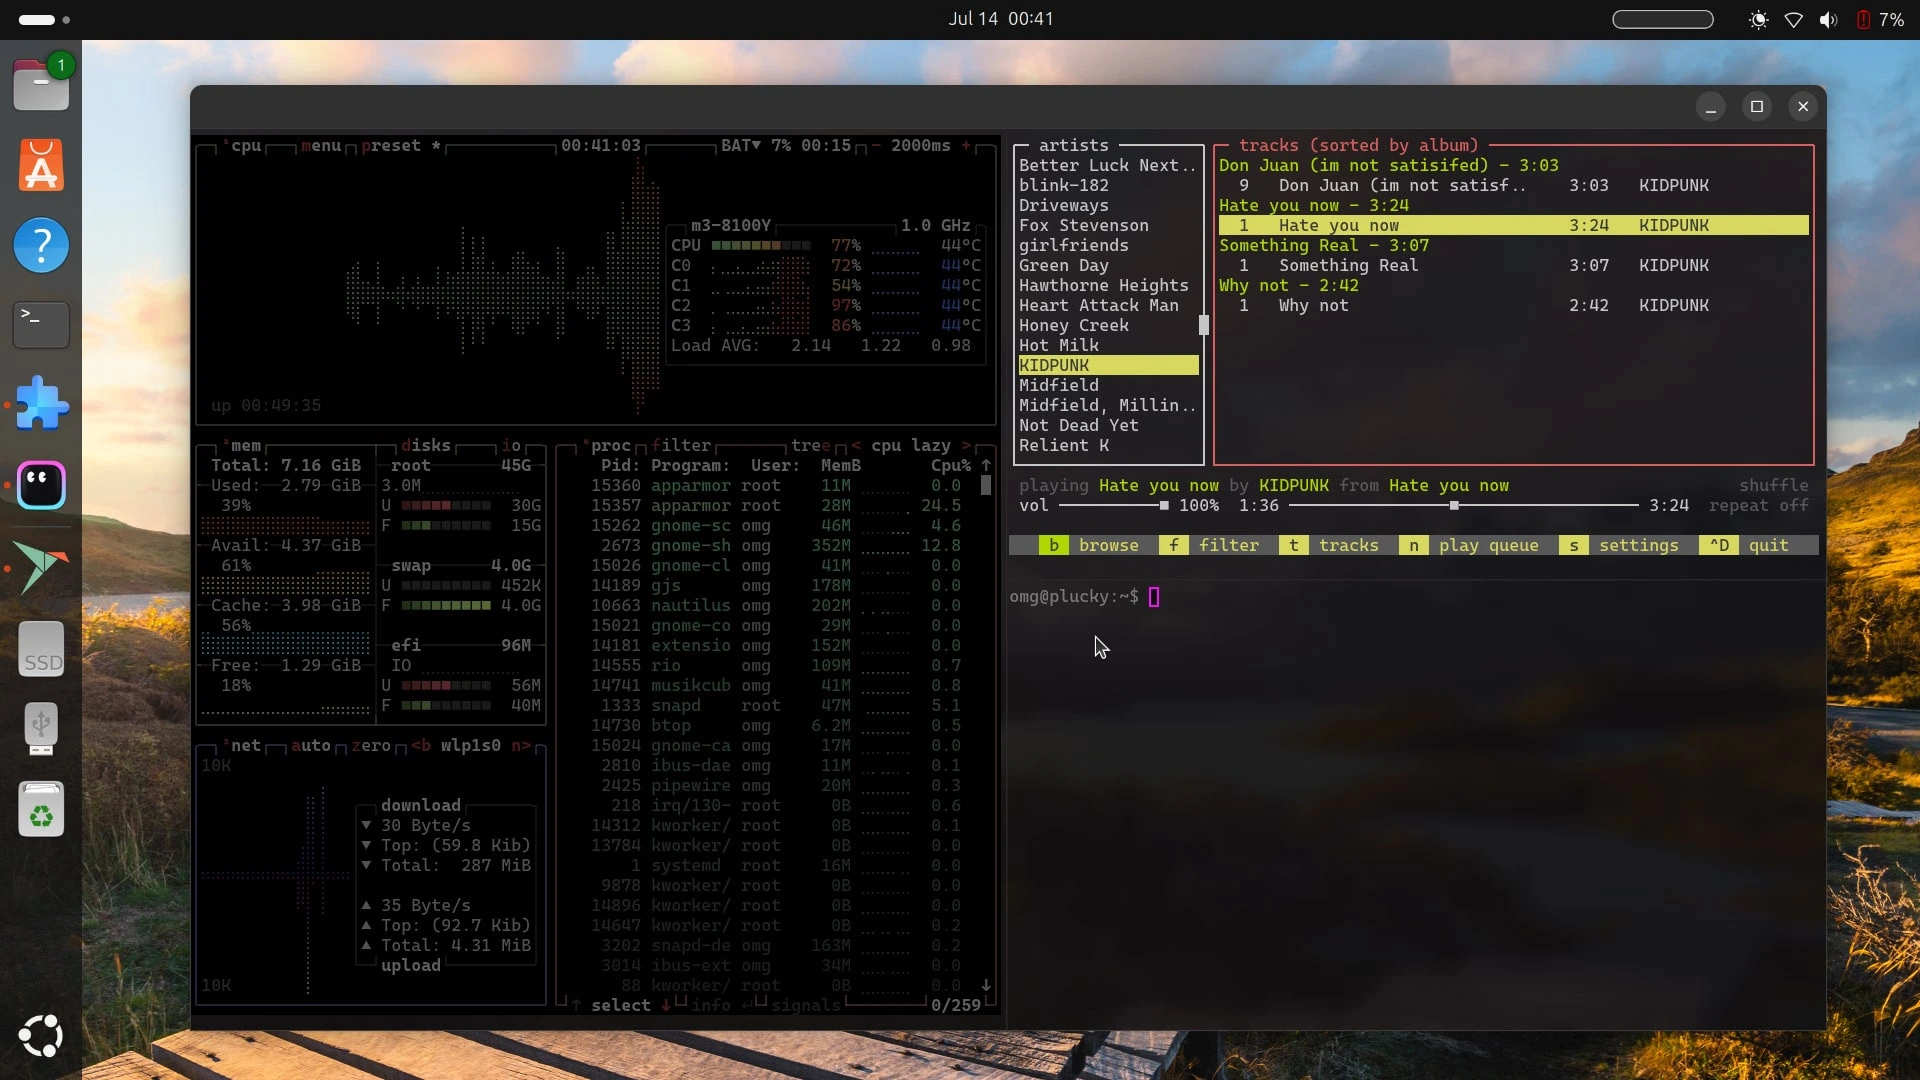This screenshot has height=1080, width=1920.
Task: Open the clock showing Jul 14 00:41
Action: 1001,19
